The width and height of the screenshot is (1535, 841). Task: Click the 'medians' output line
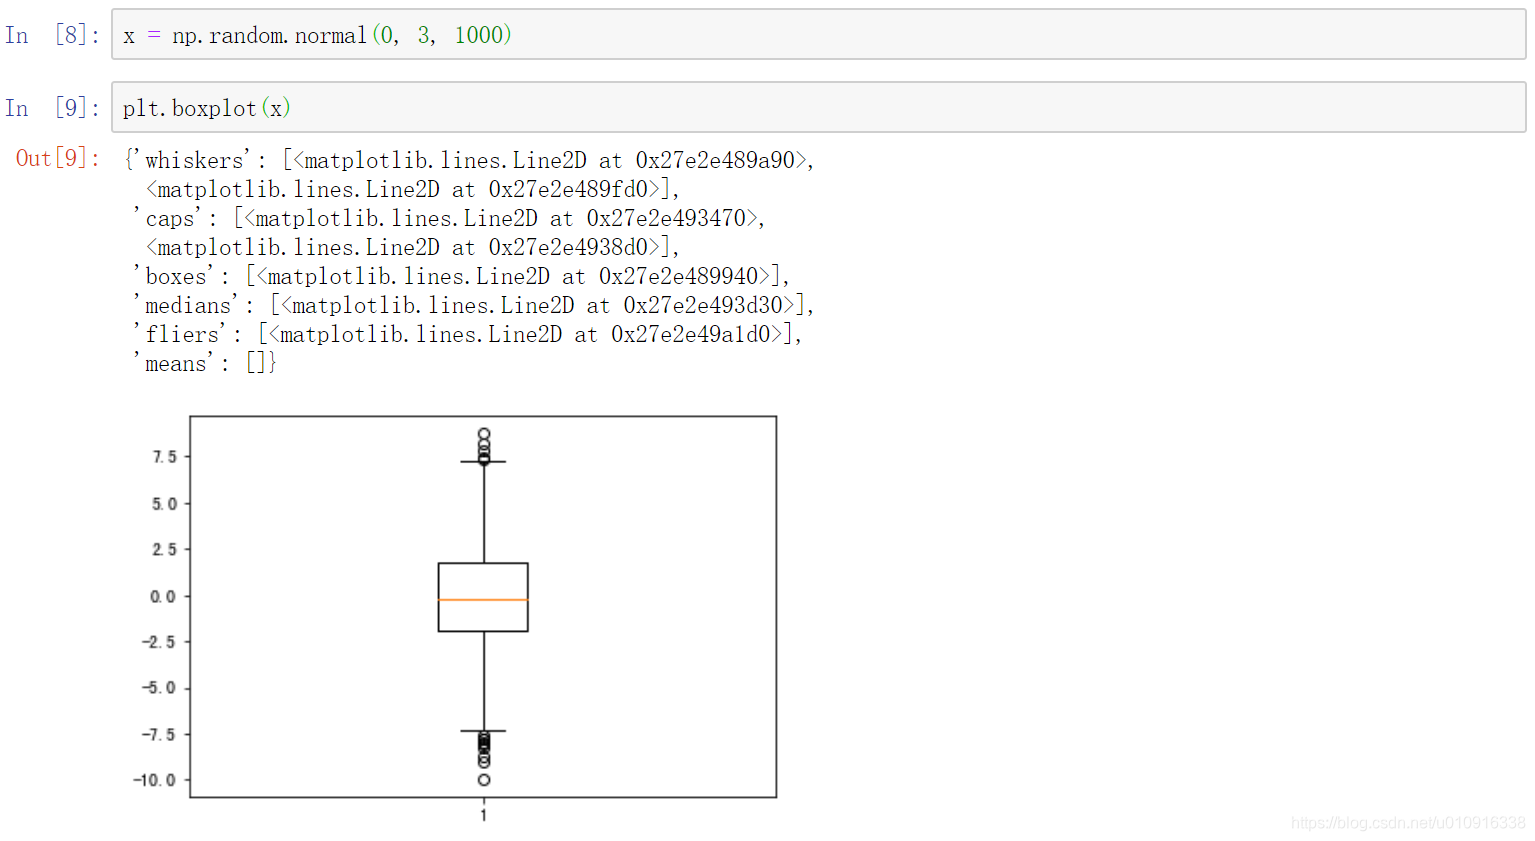tap(474, 305)
